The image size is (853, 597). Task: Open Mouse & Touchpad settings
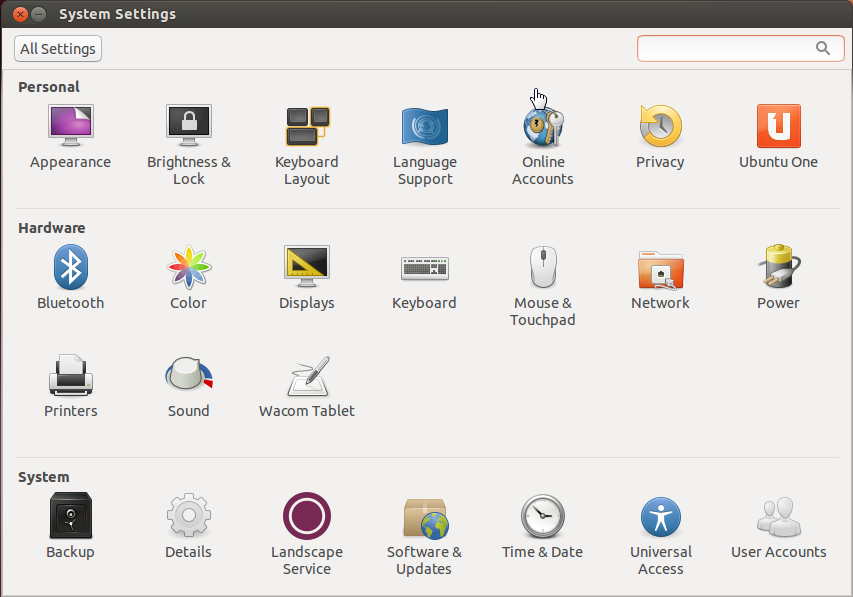[x=542, y=268]
